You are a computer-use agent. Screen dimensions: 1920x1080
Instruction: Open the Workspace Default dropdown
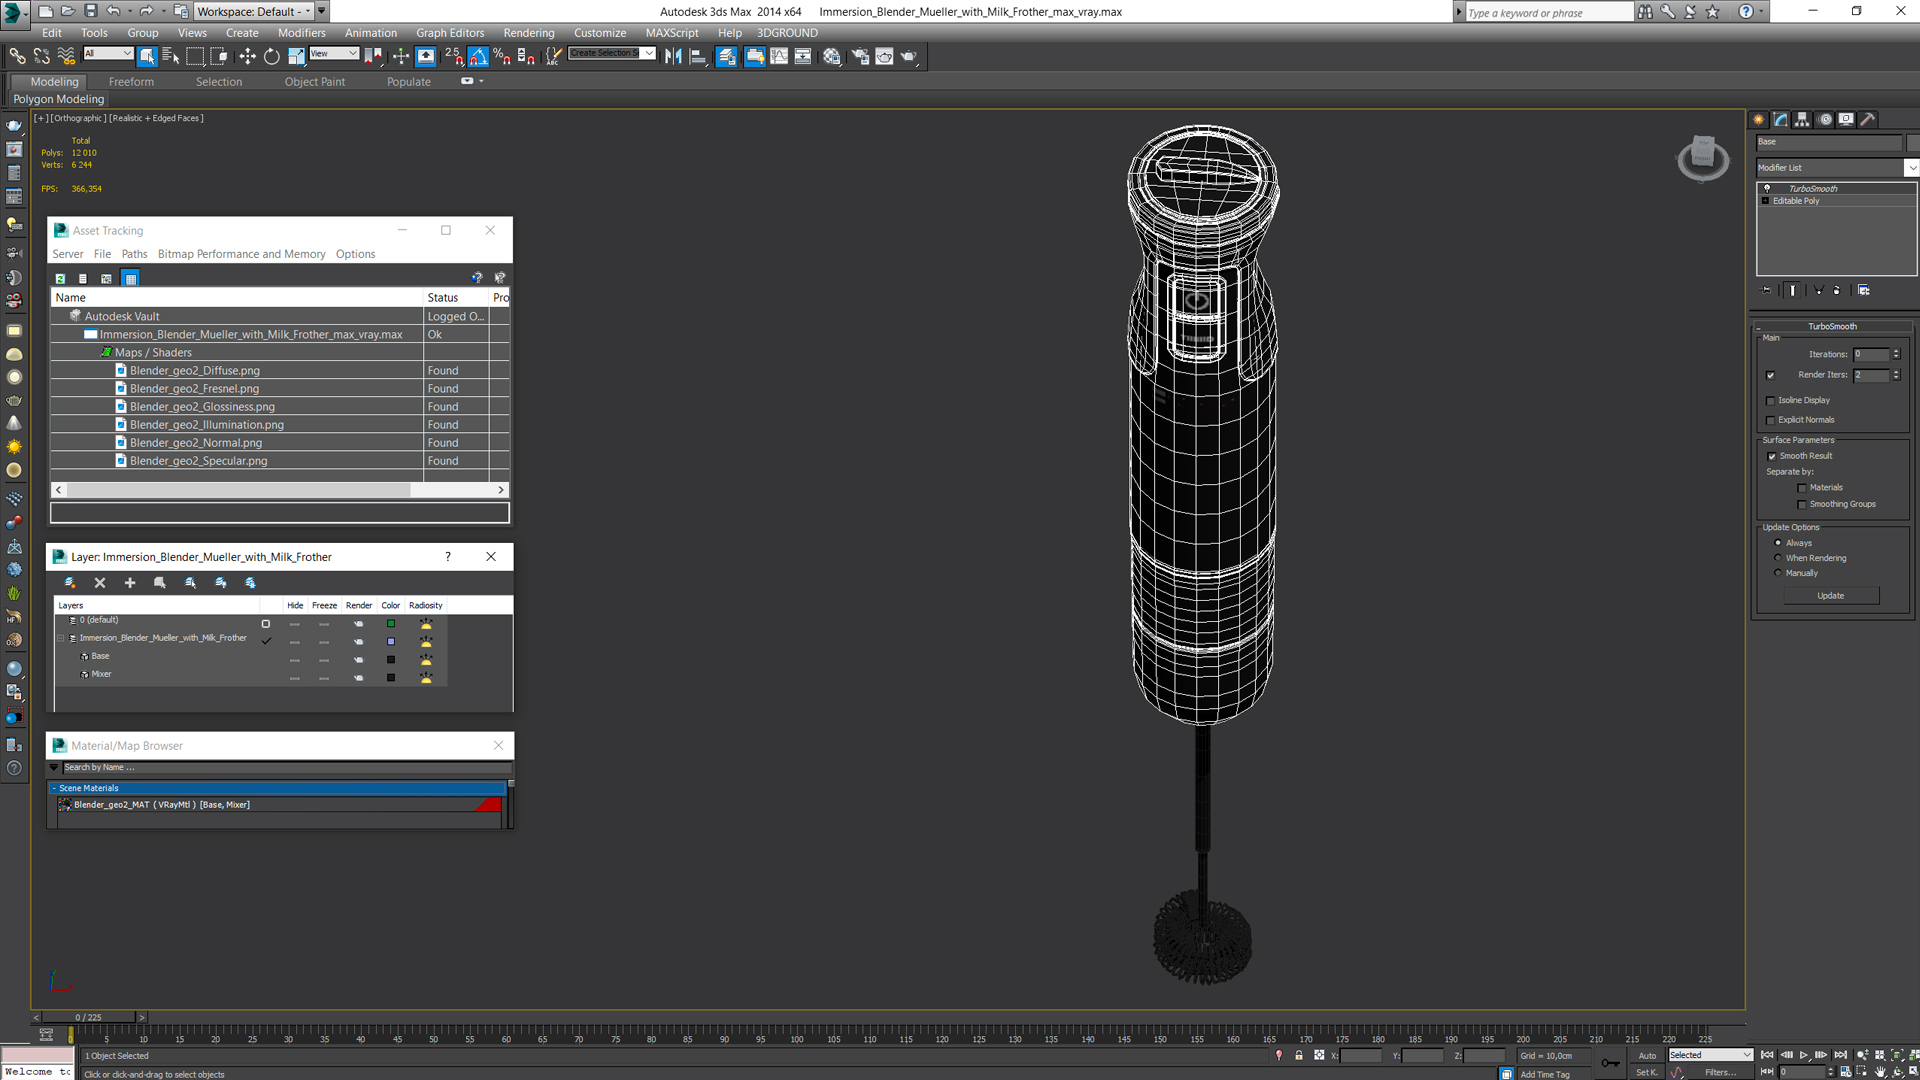[x=254, y=11]
